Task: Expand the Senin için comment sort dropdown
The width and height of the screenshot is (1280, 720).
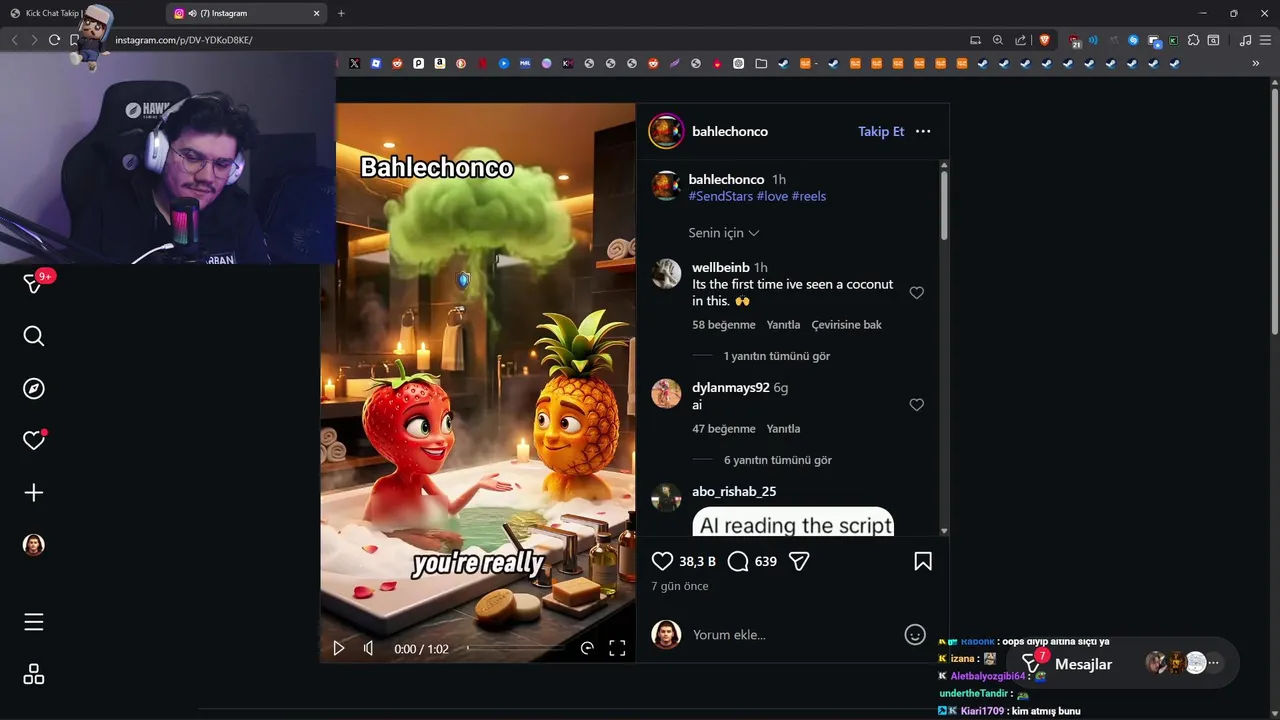Action: (724, 233)
